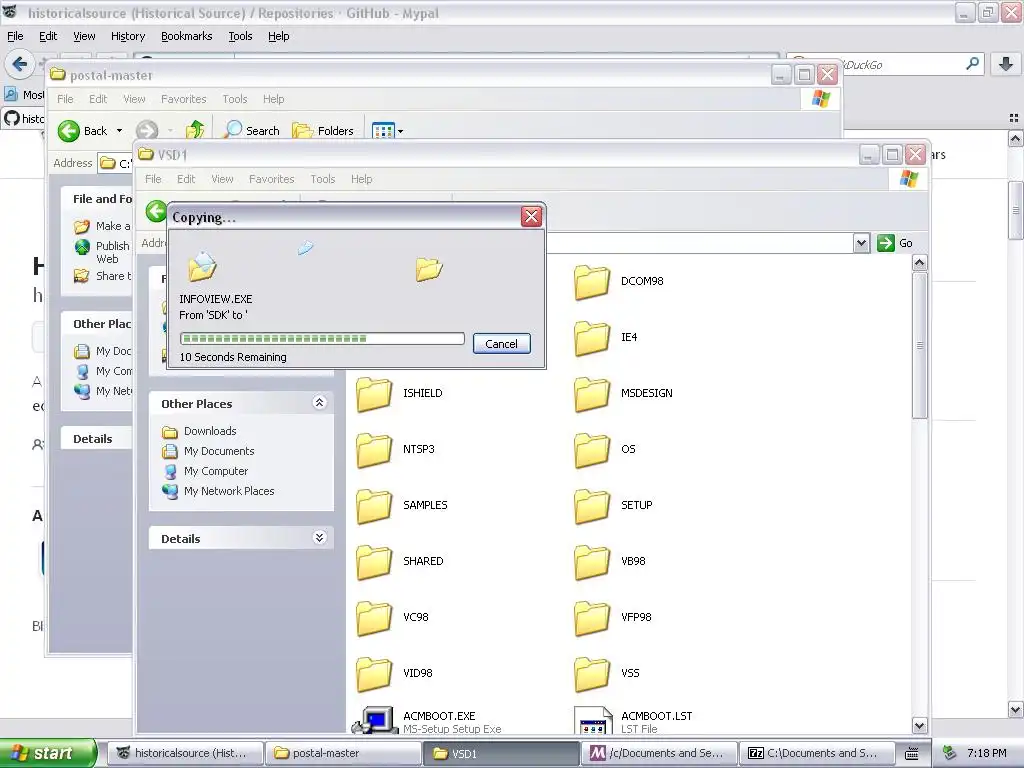Click Up folder icon in postal-master toolbar

(x=195, y=130)
